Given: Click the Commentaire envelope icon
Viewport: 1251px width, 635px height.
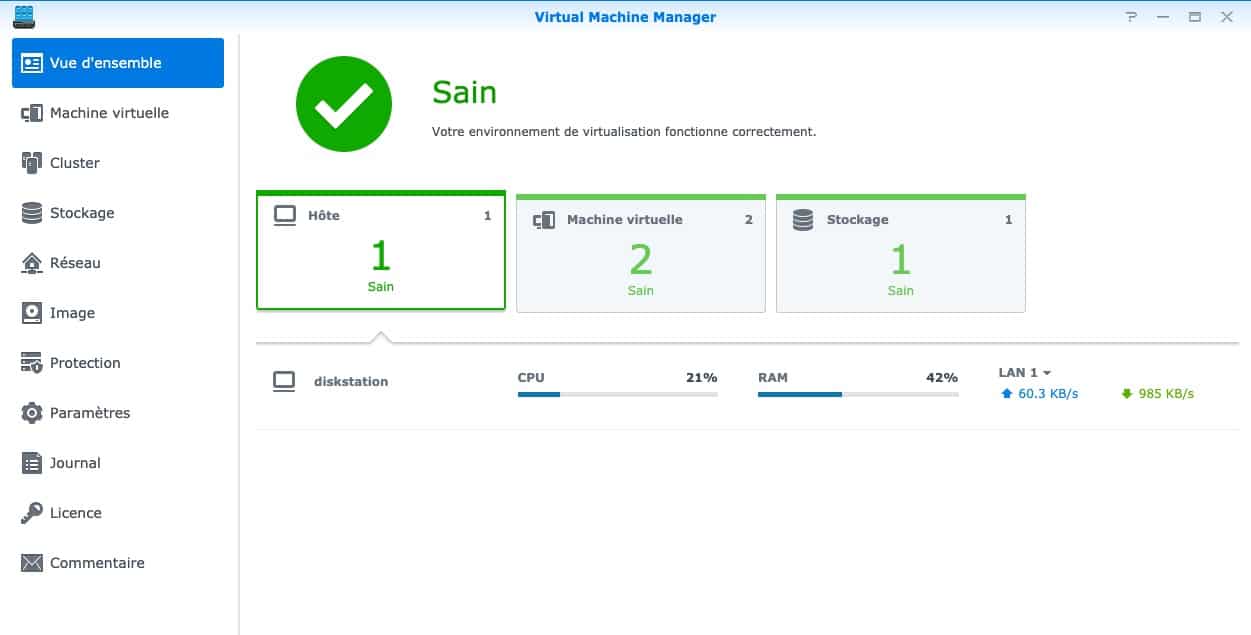Looking at the screenshot, I should [32, 563].
